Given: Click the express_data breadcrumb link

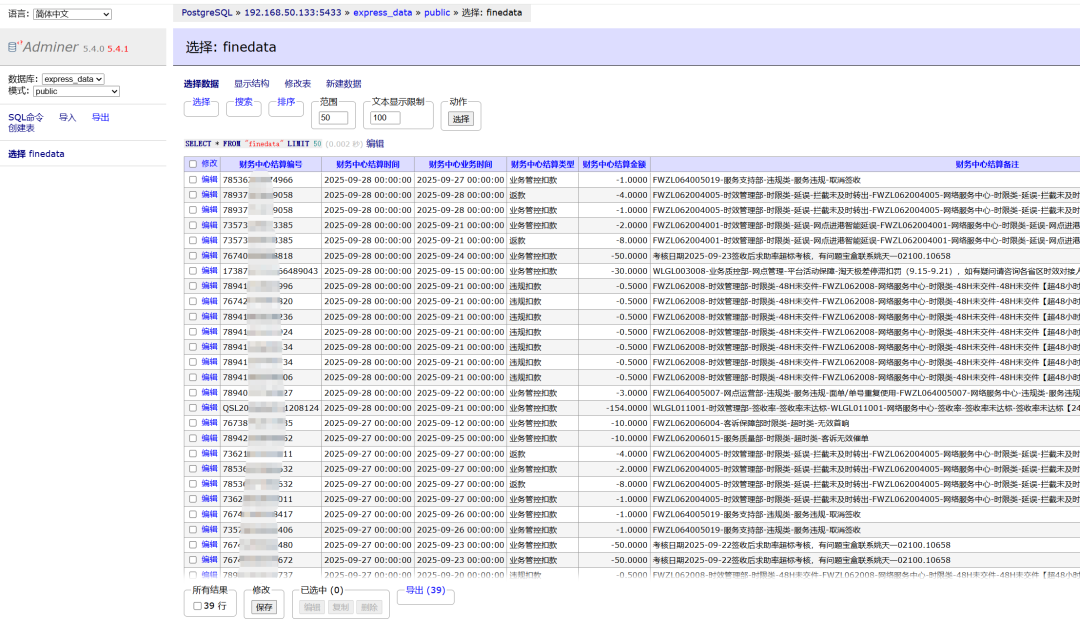Looking at the screenshot, I should [x=382, y=12].
